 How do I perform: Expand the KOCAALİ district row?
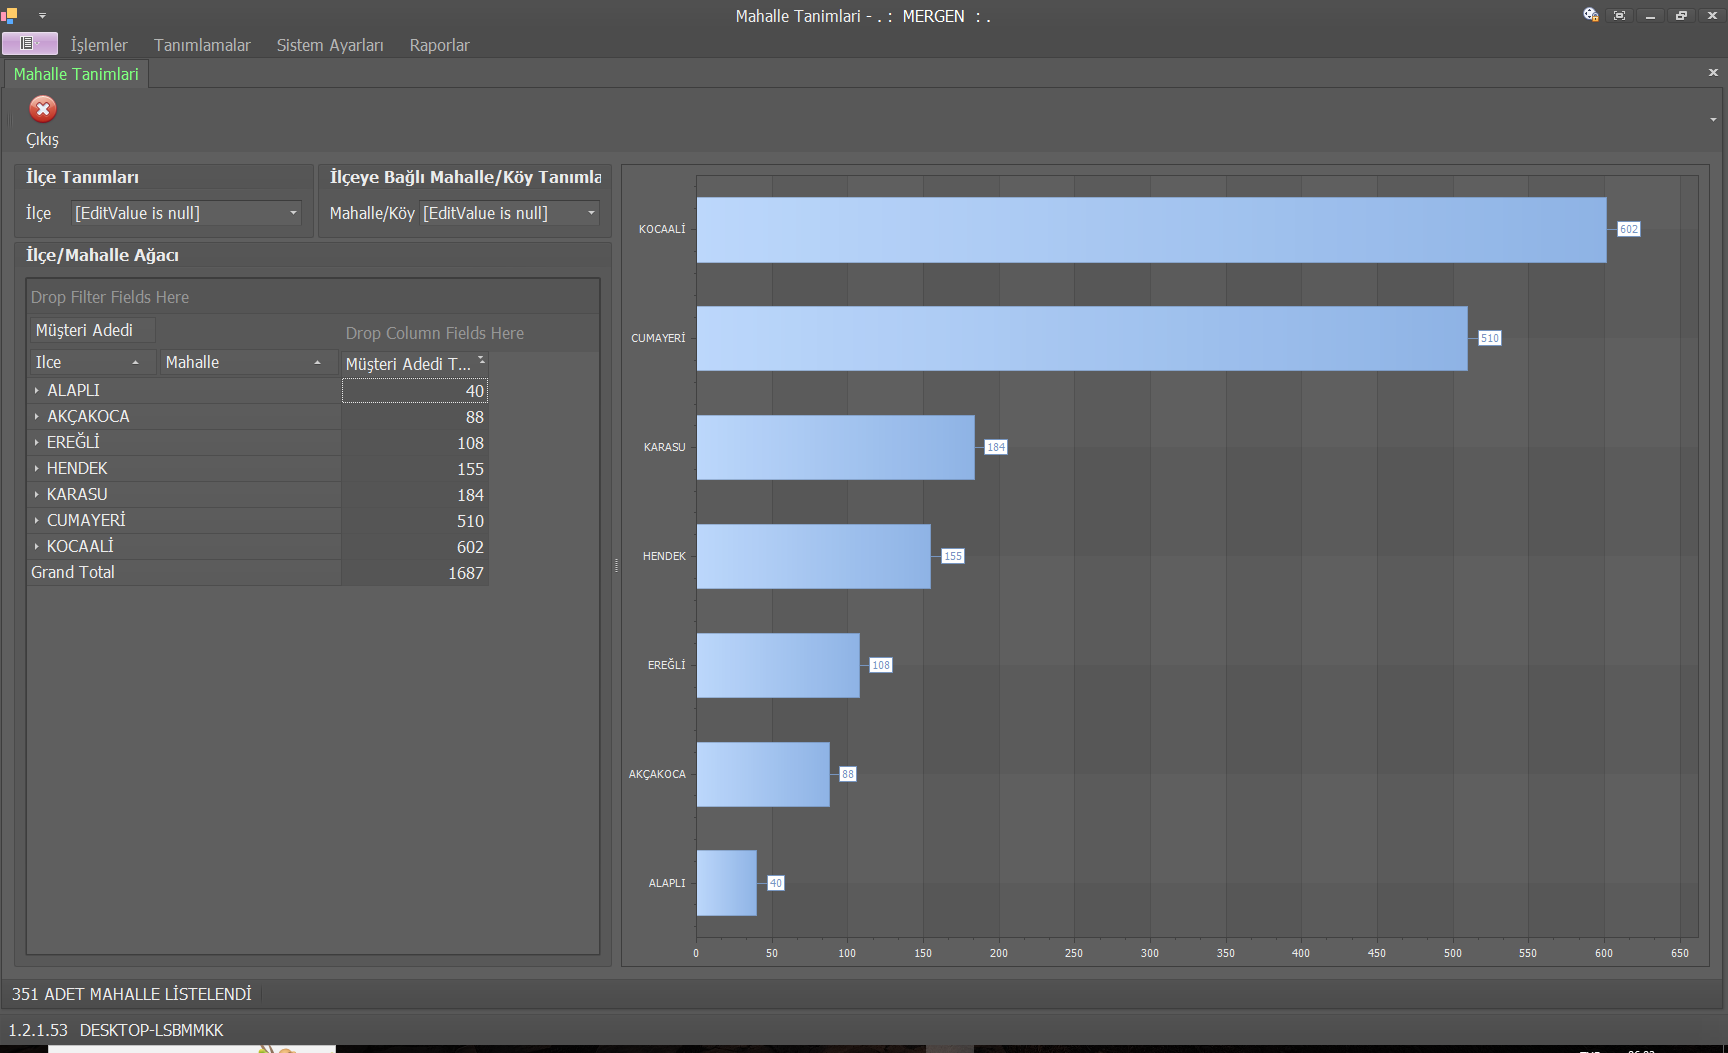click(37, 547)
